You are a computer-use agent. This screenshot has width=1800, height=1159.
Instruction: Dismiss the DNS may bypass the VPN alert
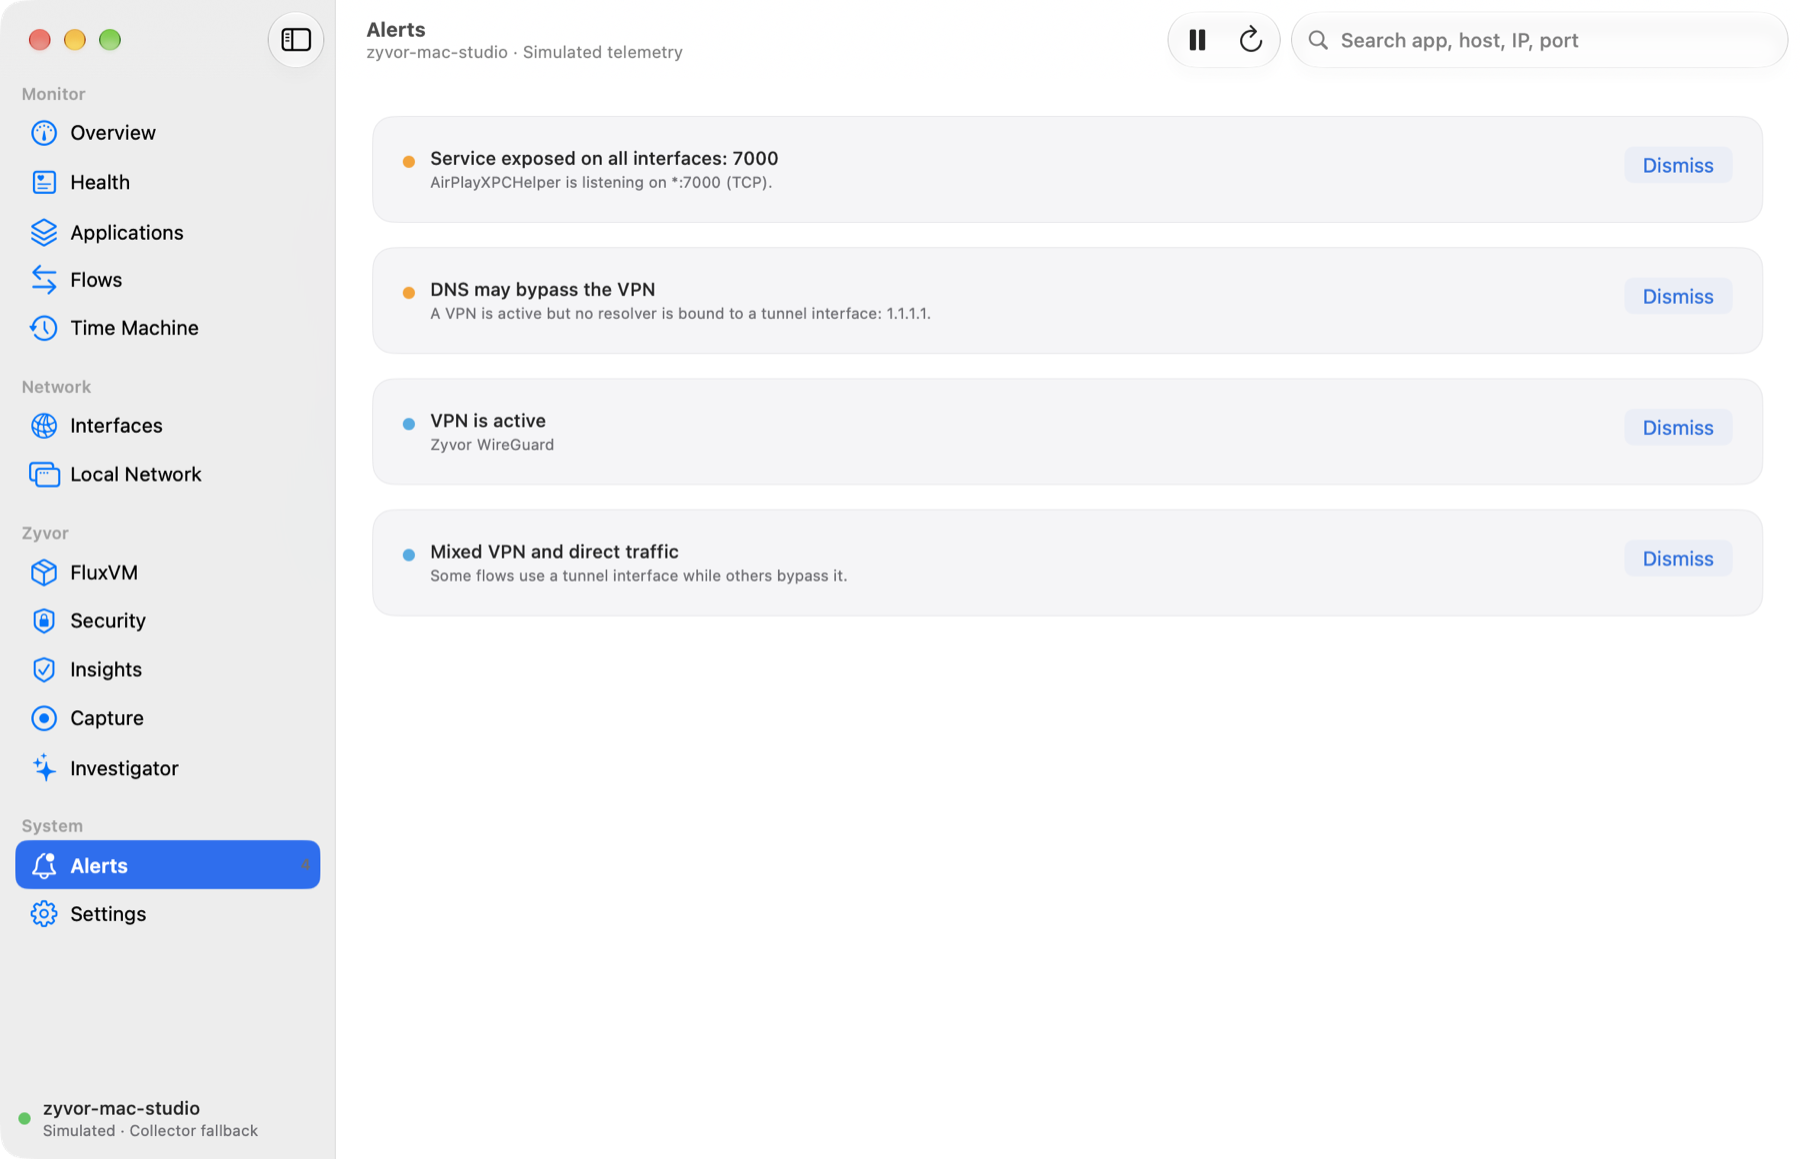point(1678,297)
